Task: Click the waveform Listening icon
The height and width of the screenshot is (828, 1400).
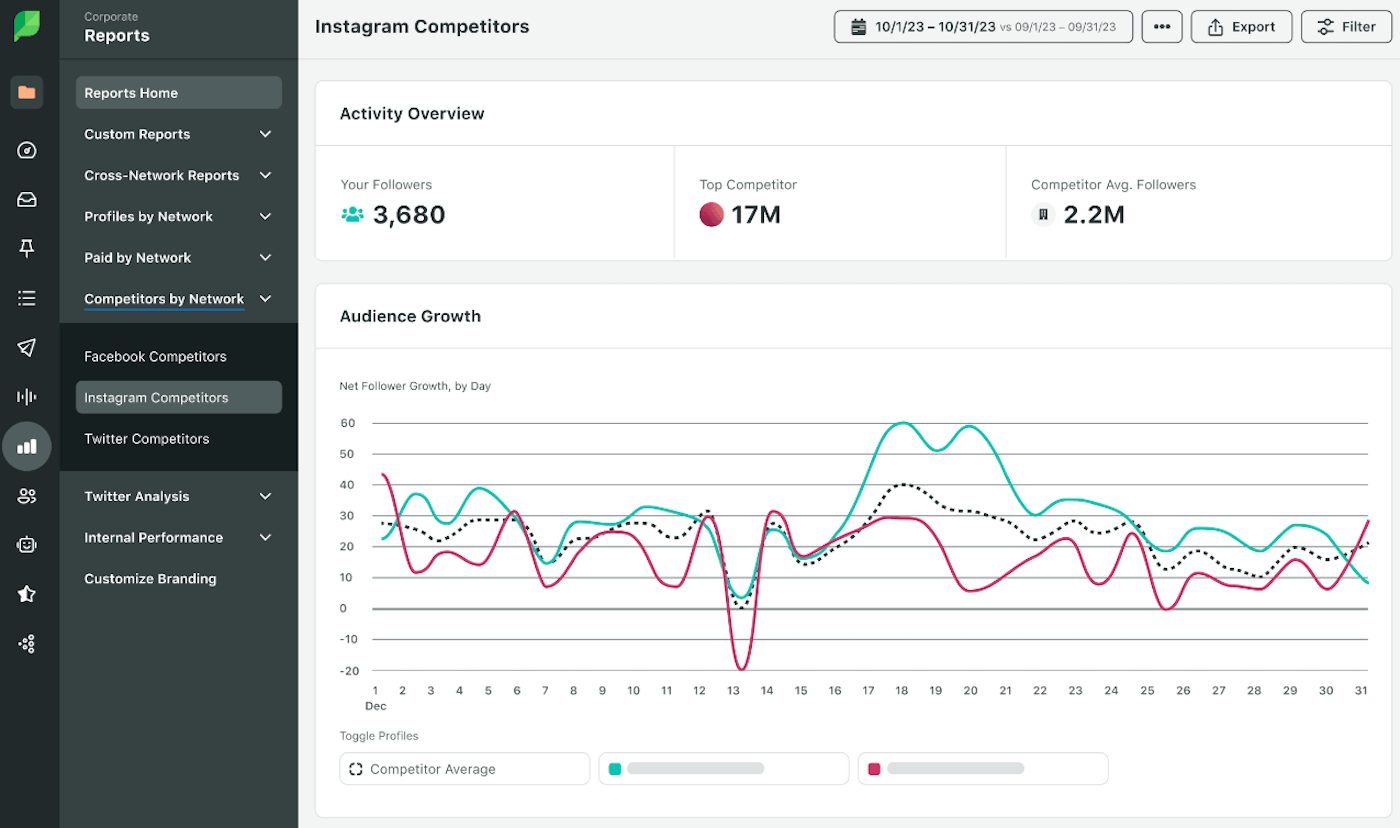Action: [x=27, y=396]
